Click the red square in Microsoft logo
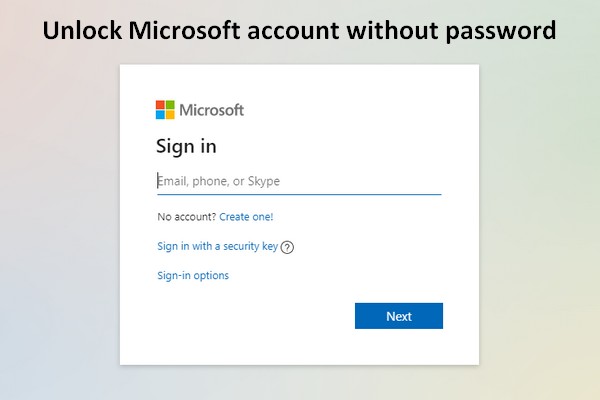 (160, 105)
